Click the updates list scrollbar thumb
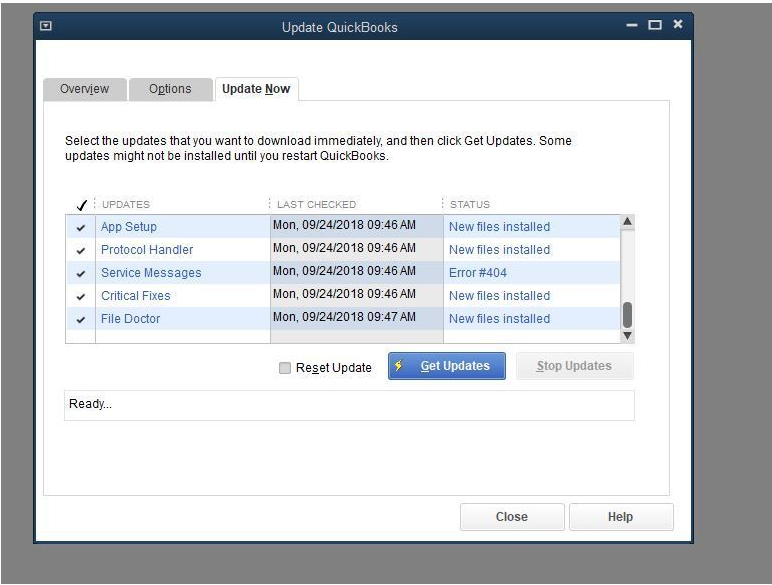Screen dimensions: 772x585 point(627,315)
